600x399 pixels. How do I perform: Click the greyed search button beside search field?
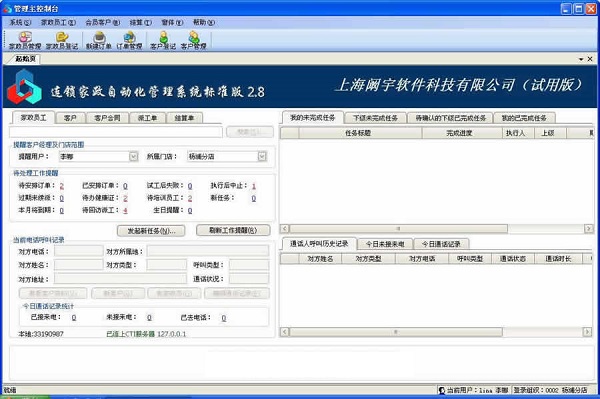[250, 132]
